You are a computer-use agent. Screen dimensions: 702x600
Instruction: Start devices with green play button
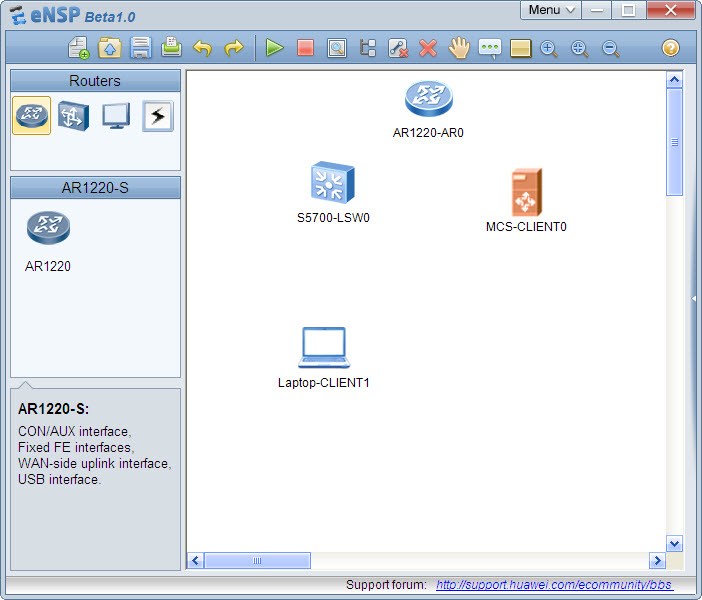tap(274, 48)
